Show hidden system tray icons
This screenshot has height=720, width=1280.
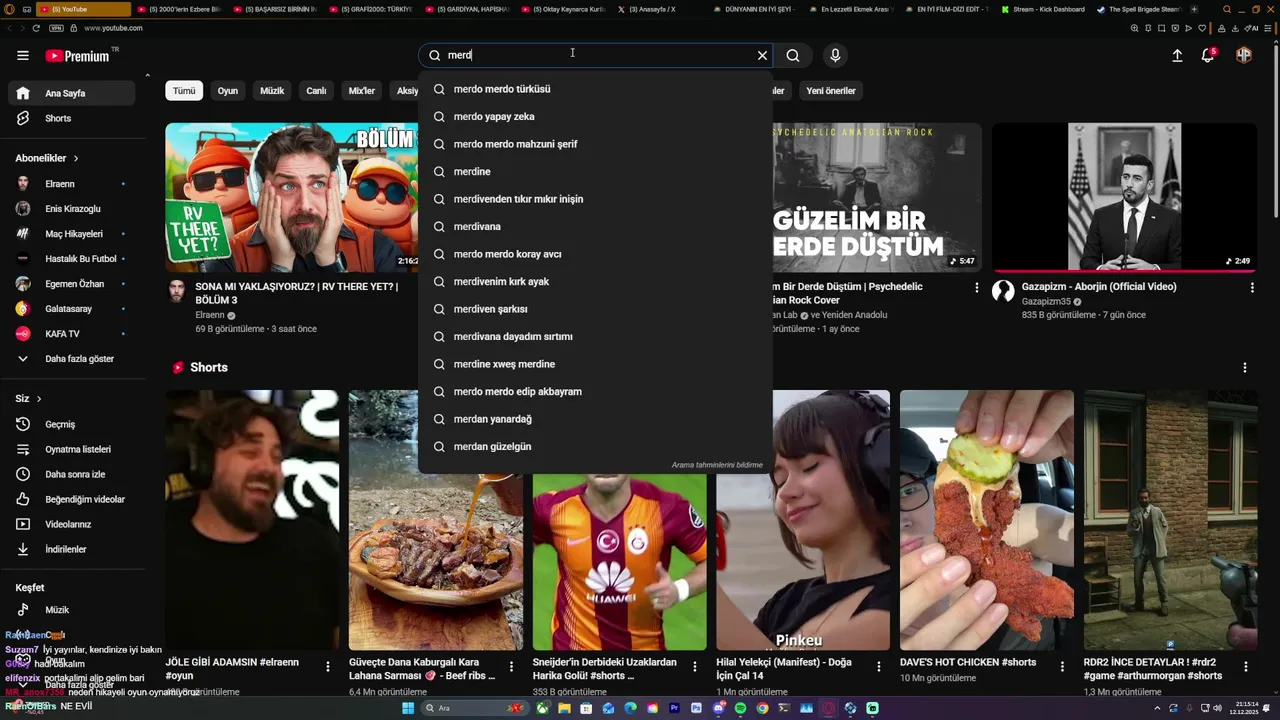click(1157, 708)
